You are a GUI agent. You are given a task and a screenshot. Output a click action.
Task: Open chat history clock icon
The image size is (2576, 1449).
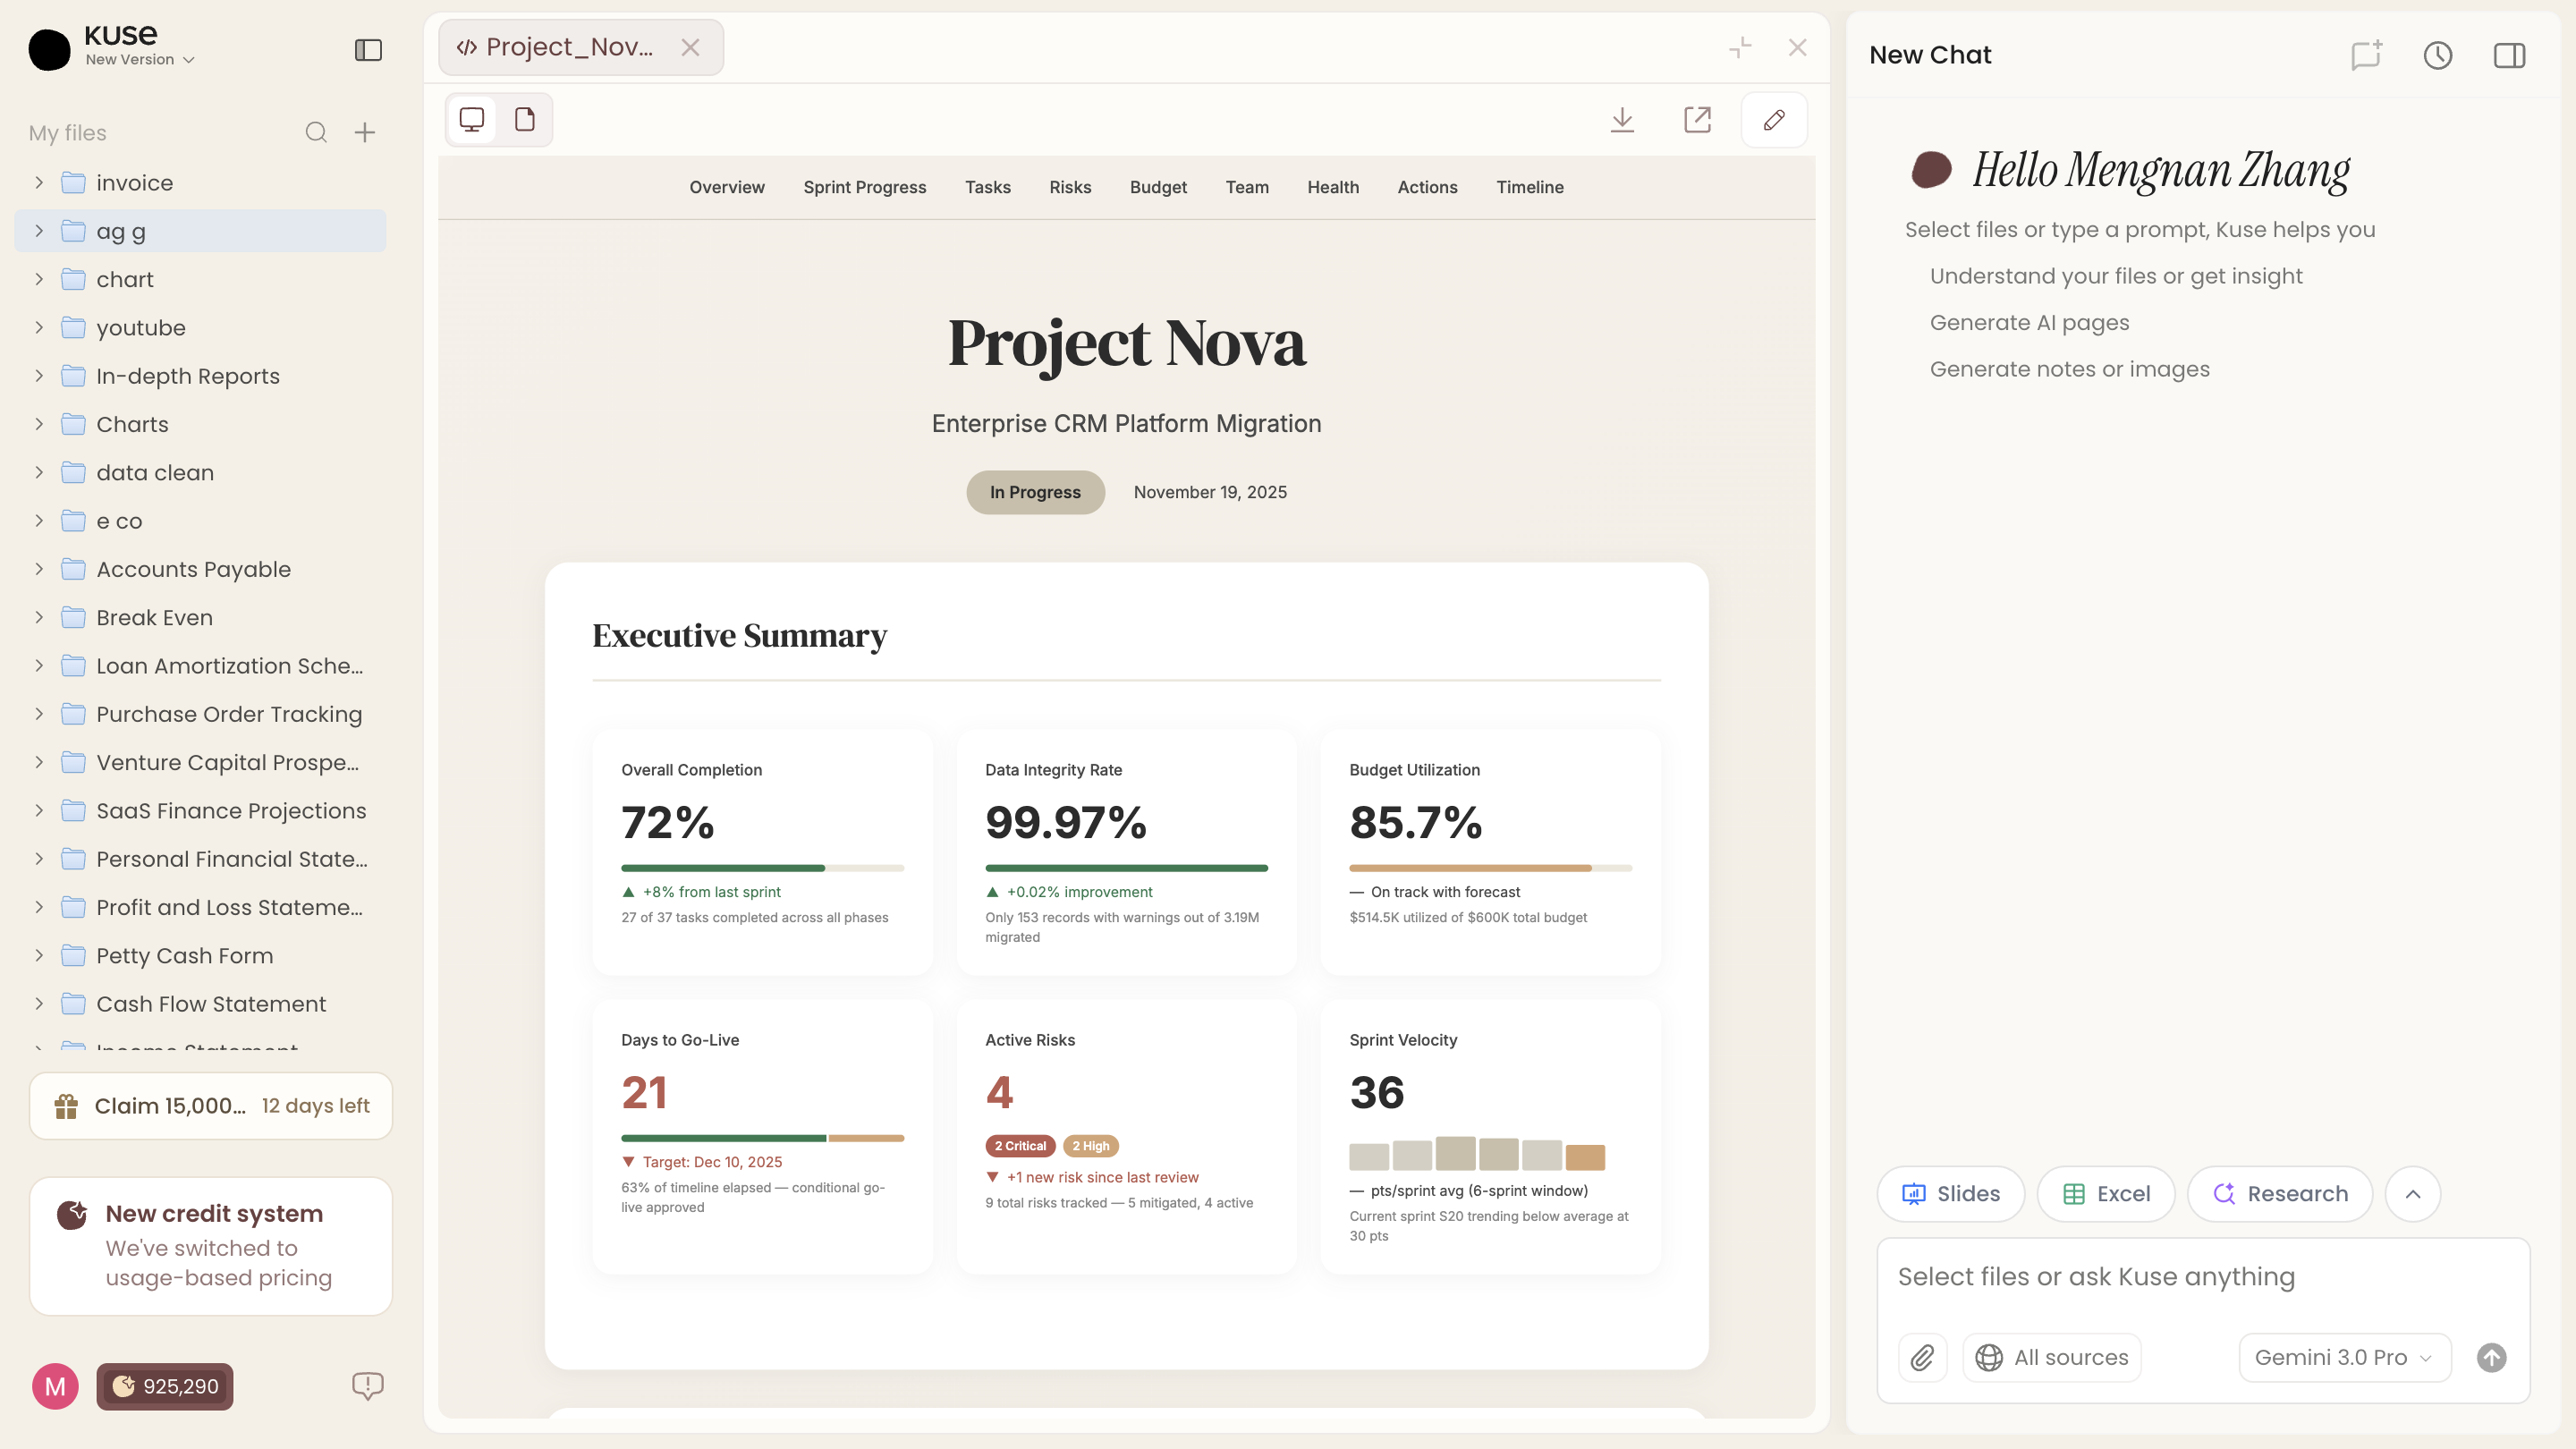2437,55
